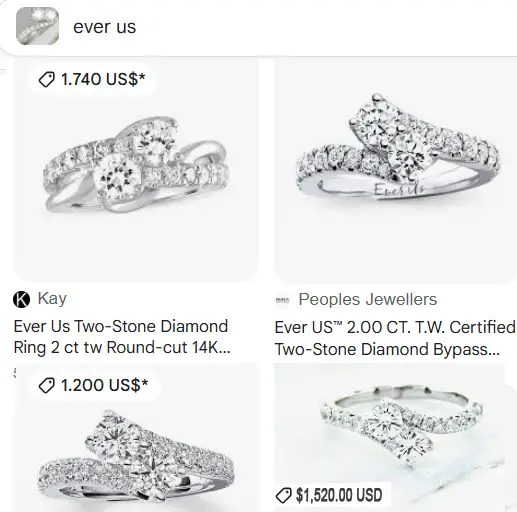The image size is (517, 512).
Task: Open 'Ever Us Two-Stone Diamond Ring 2 ct' title
Action: [x=122, y=337]
